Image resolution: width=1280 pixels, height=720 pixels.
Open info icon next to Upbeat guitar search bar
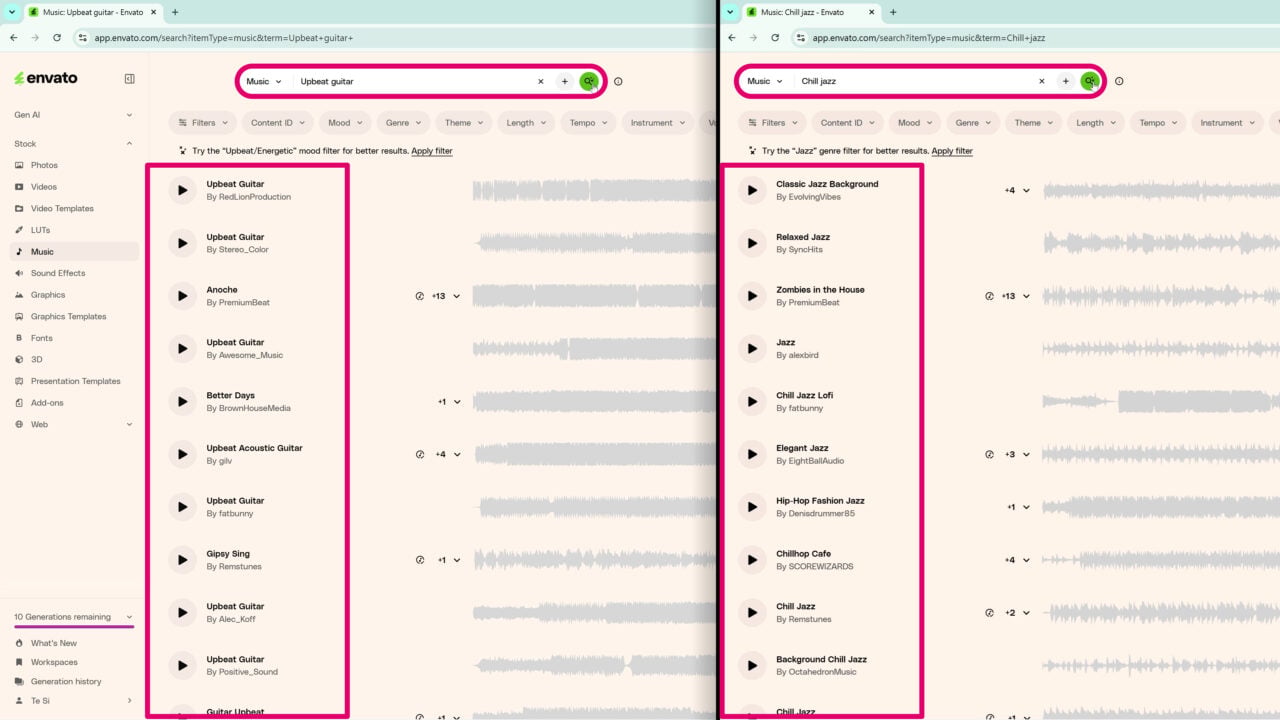tap(618, 81)
